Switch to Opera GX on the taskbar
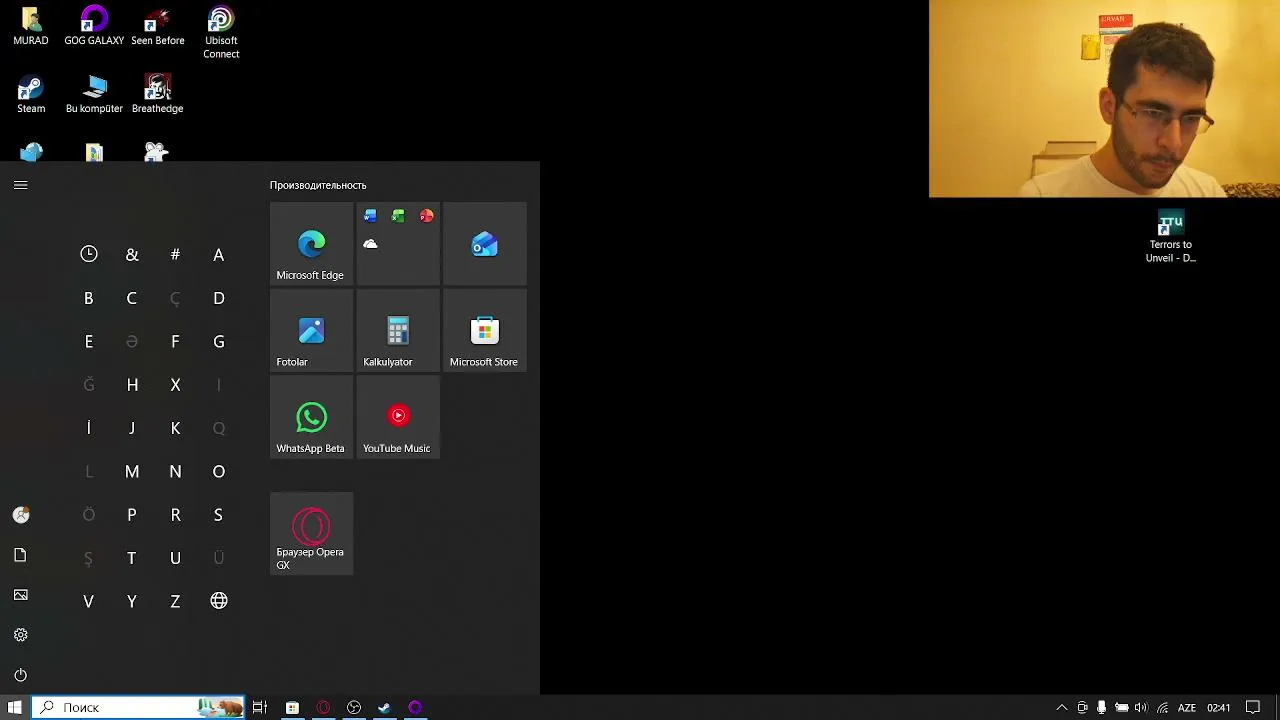Image resolution: width=1280 pixels, height=720 pixels. point(323,707)
